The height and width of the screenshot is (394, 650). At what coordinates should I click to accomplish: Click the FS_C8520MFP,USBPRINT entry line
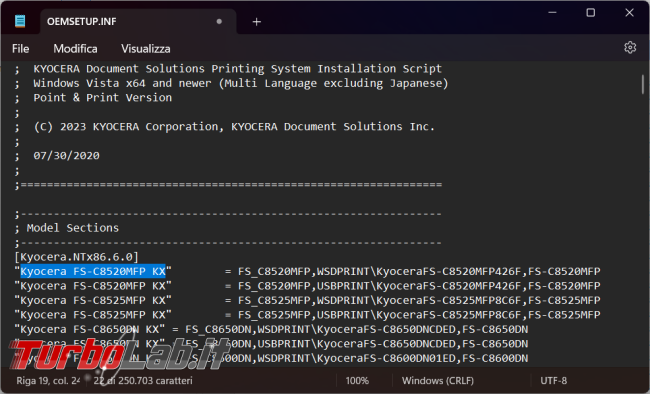tap(307, 286)
